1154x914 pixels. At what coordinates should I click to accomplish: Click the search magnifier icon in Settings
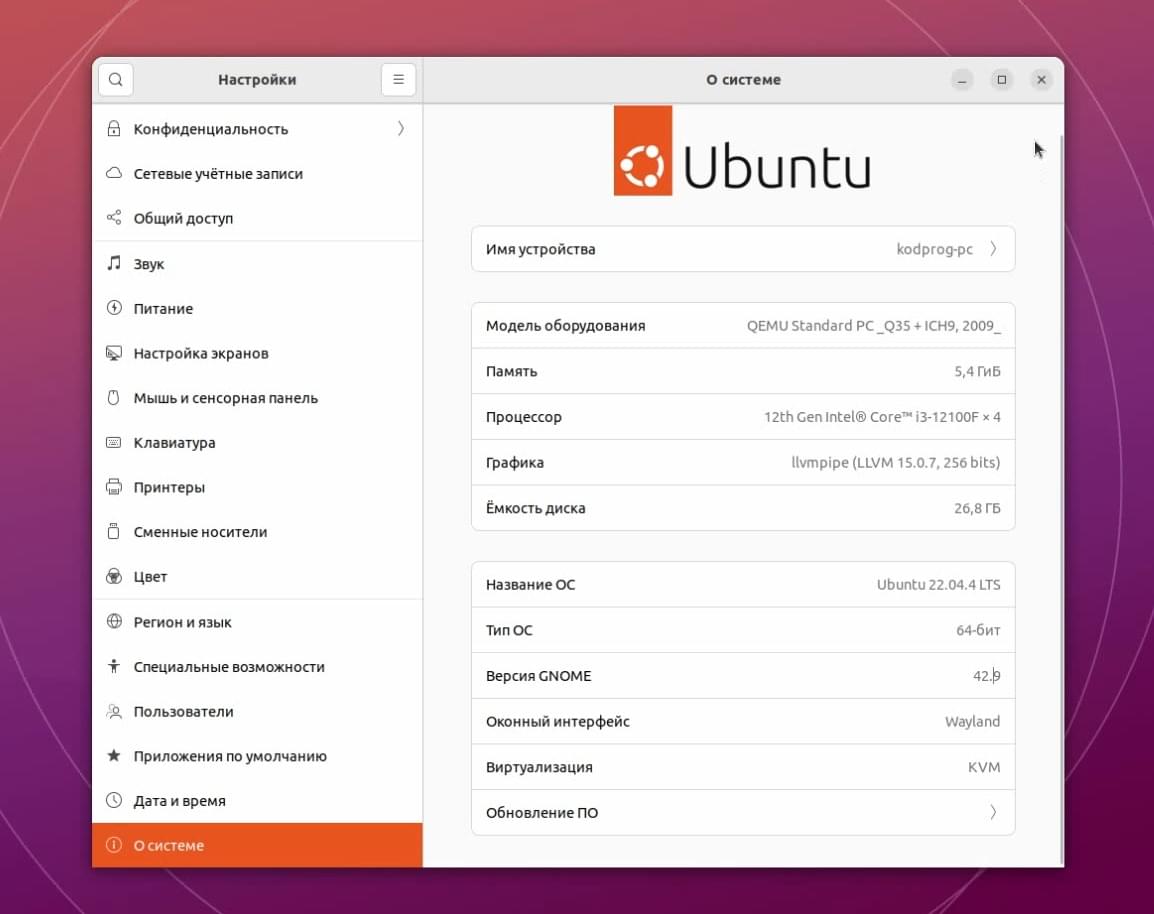(116, 79)
